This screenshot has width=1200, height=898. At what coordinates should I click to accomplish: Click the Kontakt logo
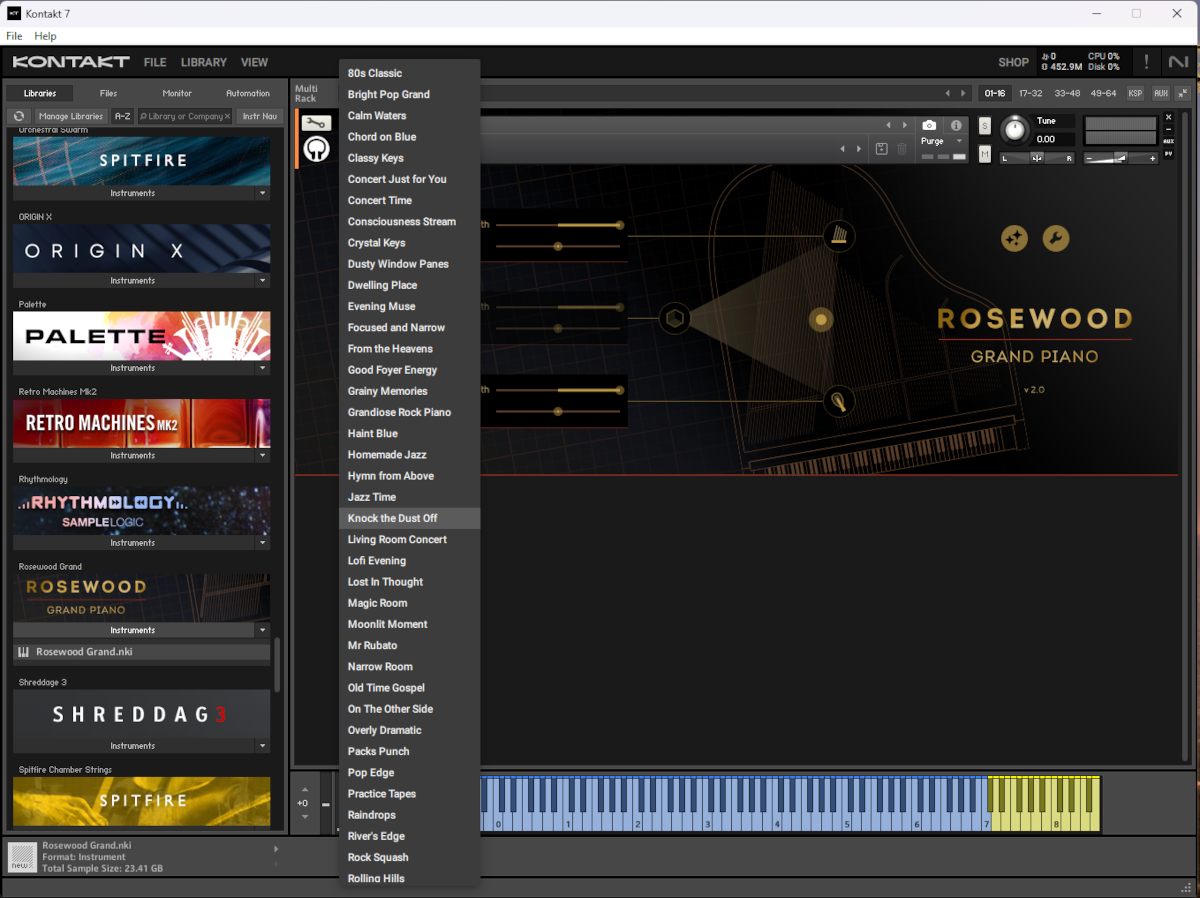pos(71,62)
